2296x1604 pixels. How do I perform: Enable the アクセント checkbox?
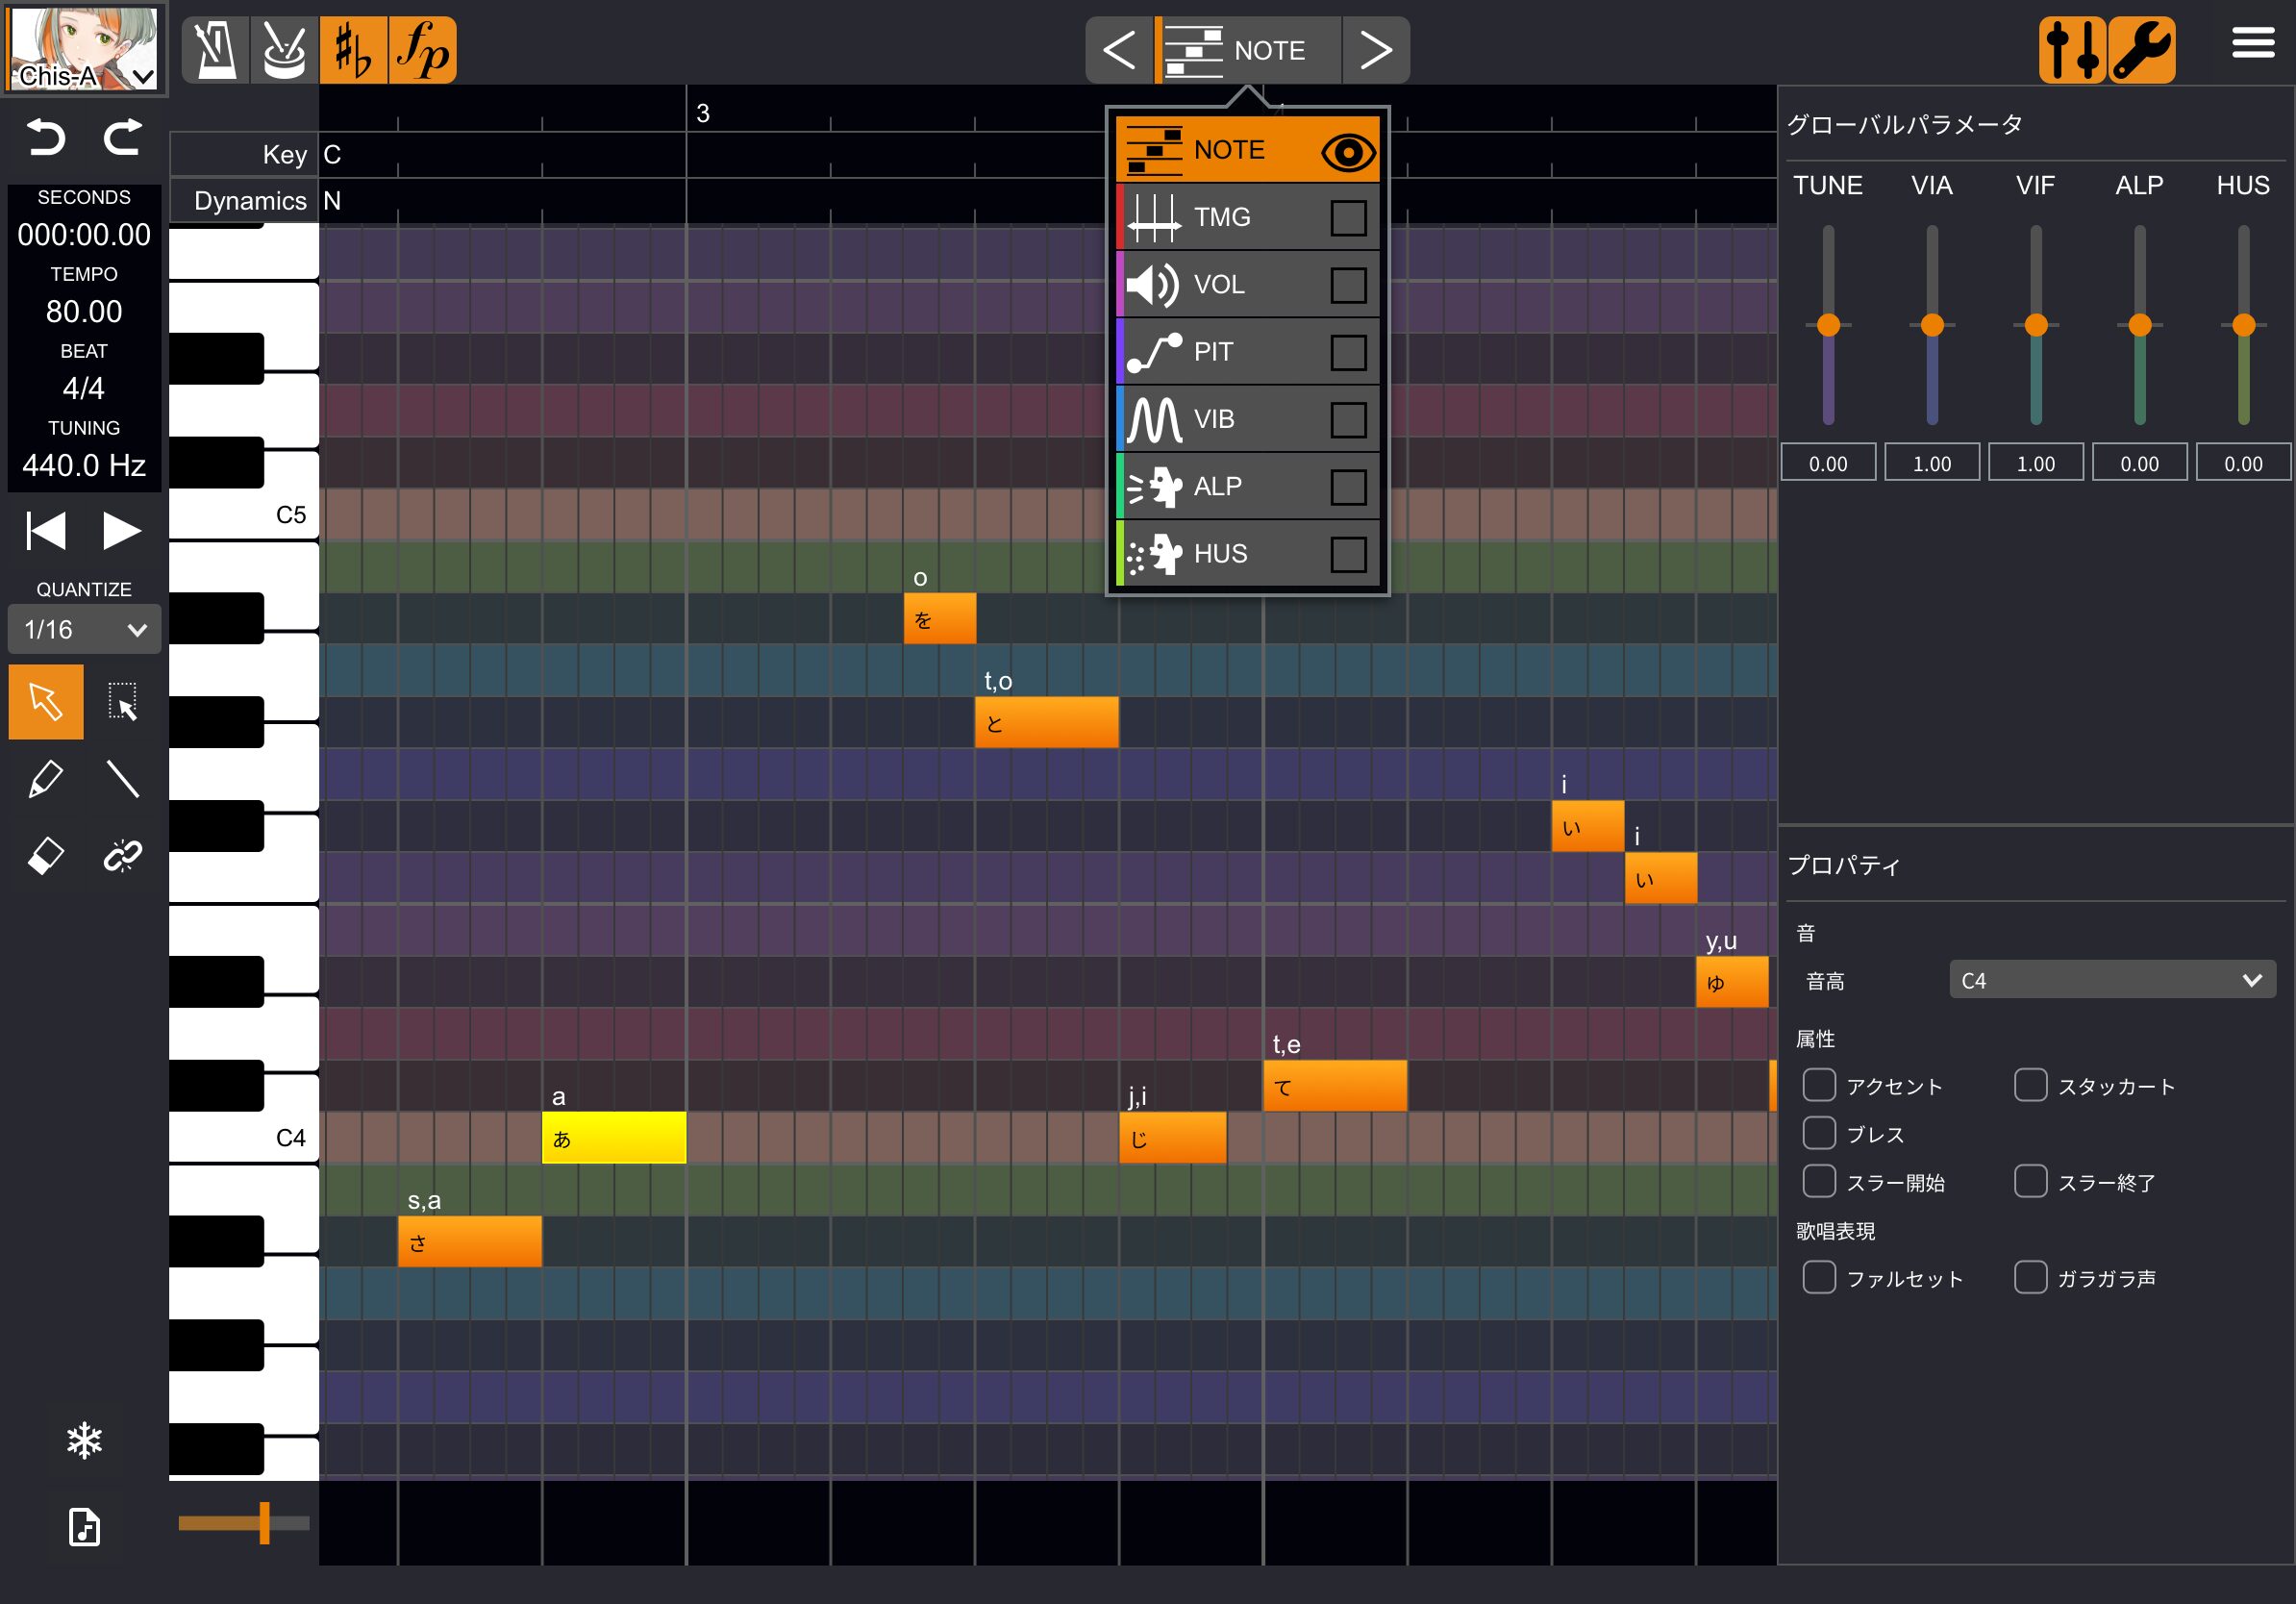point(1818,1084)
